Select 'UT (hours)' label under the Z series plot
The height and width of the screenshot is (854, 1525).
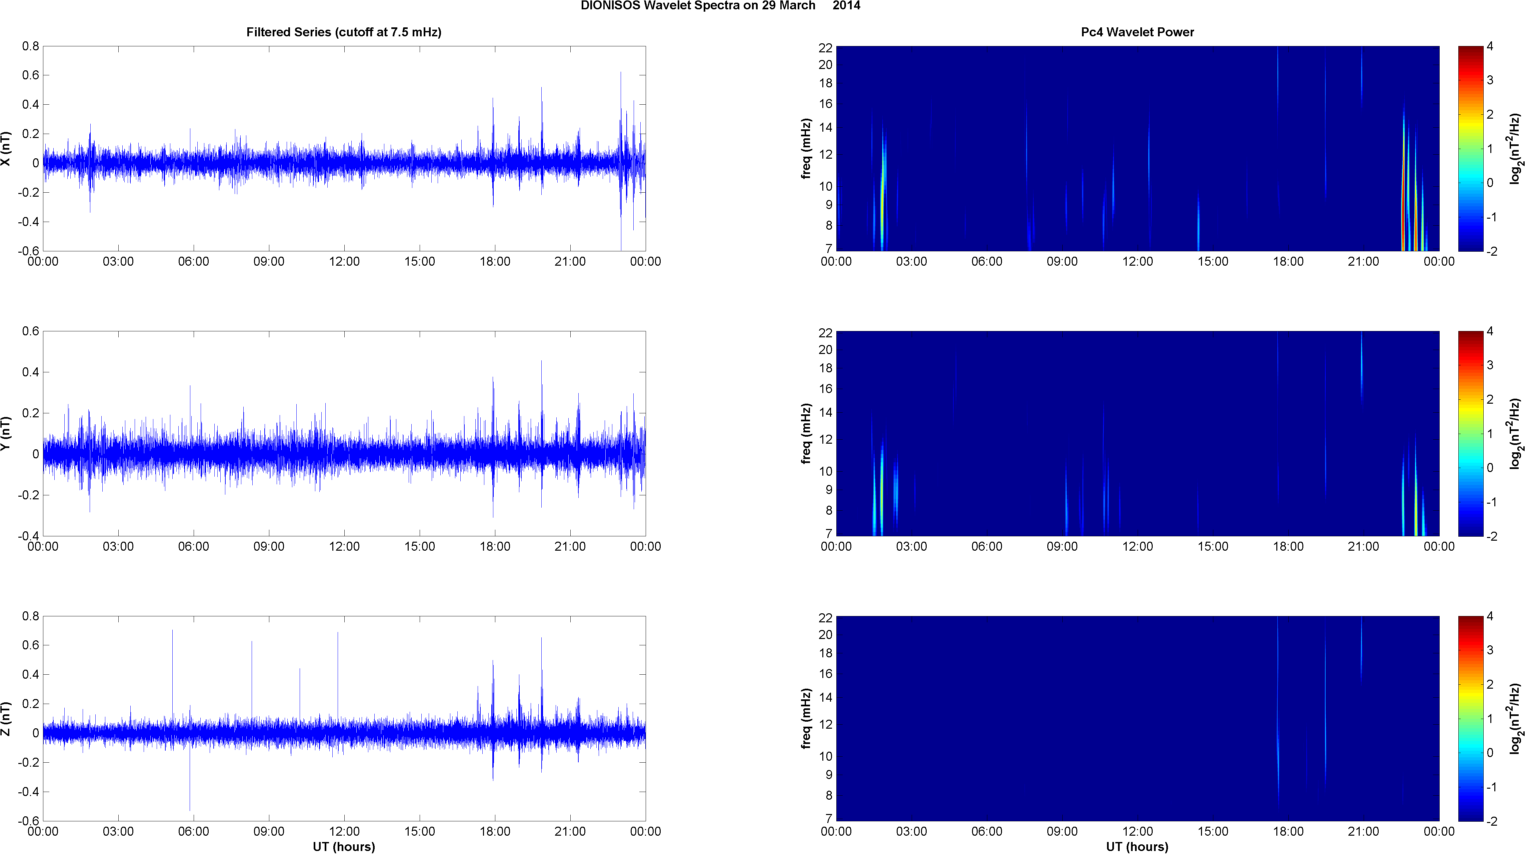(x=344, y=847)
